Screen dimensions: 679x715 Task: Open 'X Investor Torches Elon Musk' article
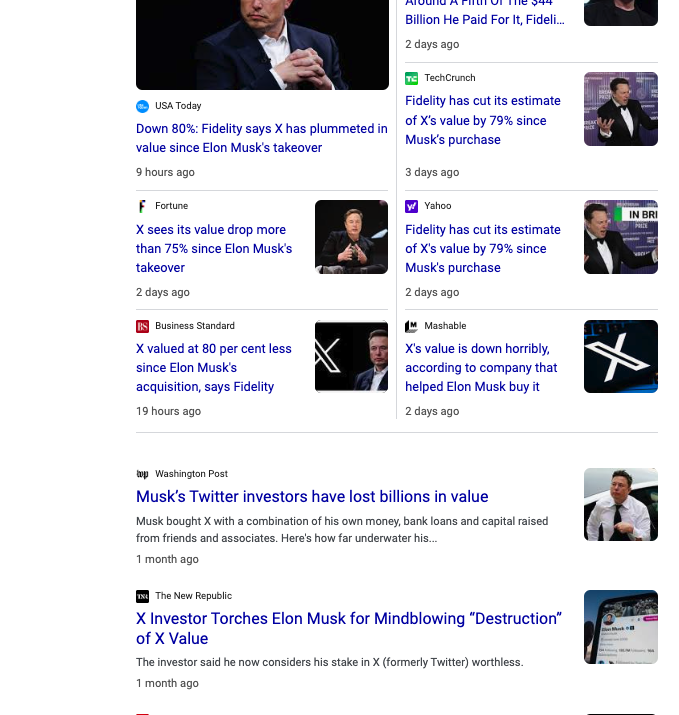(348, 628)
